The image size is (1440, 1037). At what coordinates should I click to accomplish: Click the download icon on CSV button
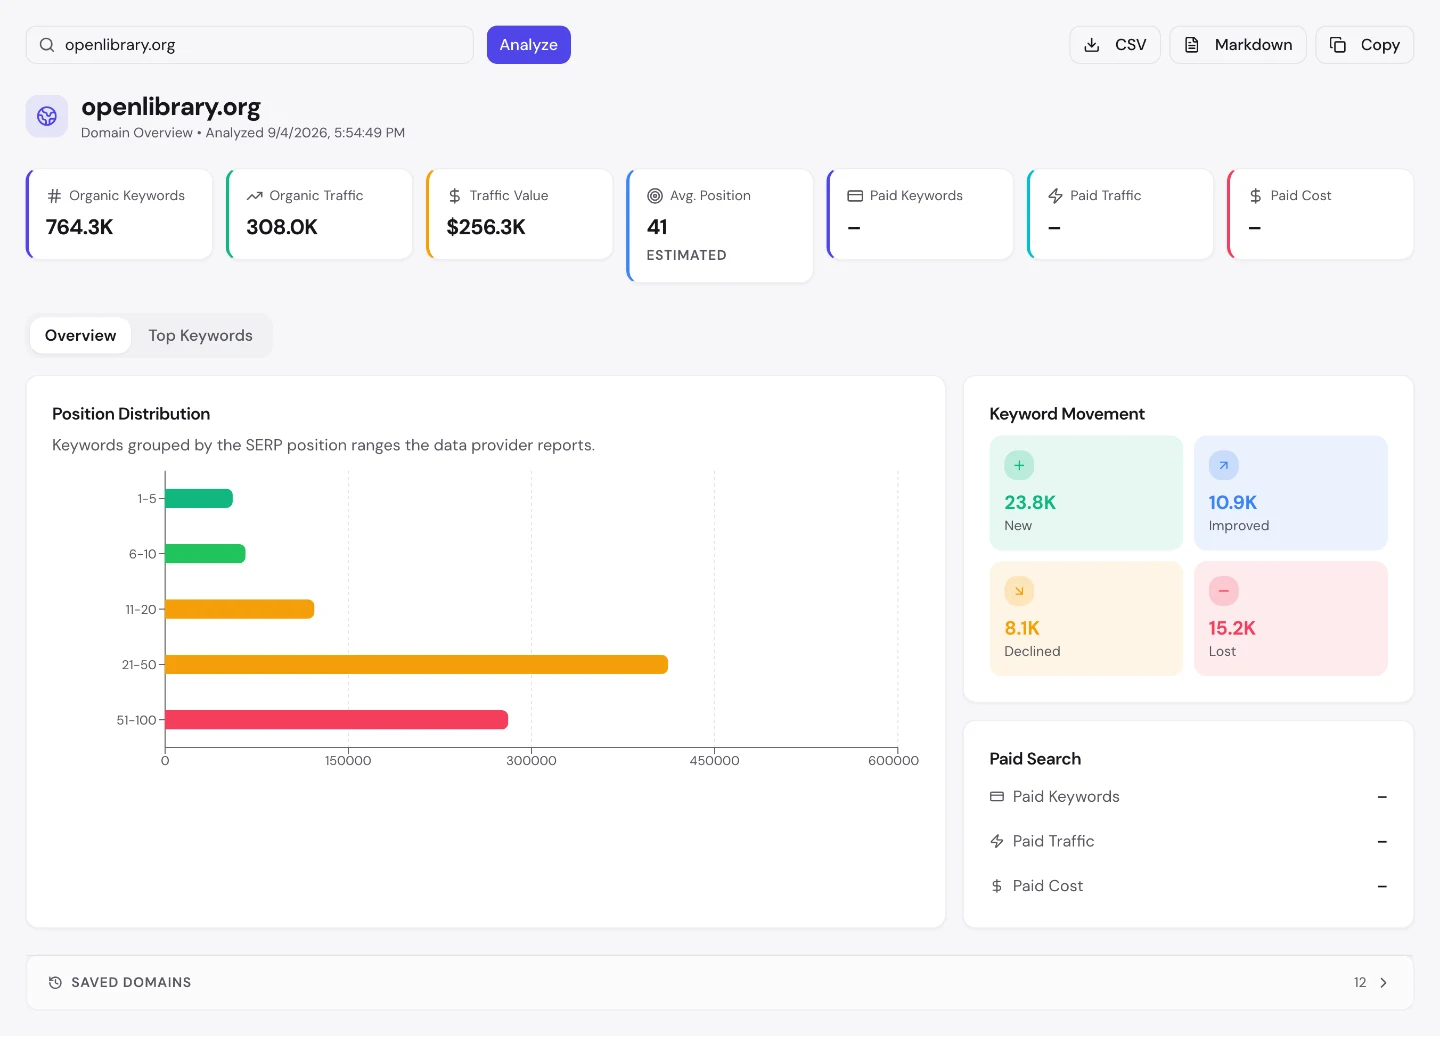(x=1092, y=45)
